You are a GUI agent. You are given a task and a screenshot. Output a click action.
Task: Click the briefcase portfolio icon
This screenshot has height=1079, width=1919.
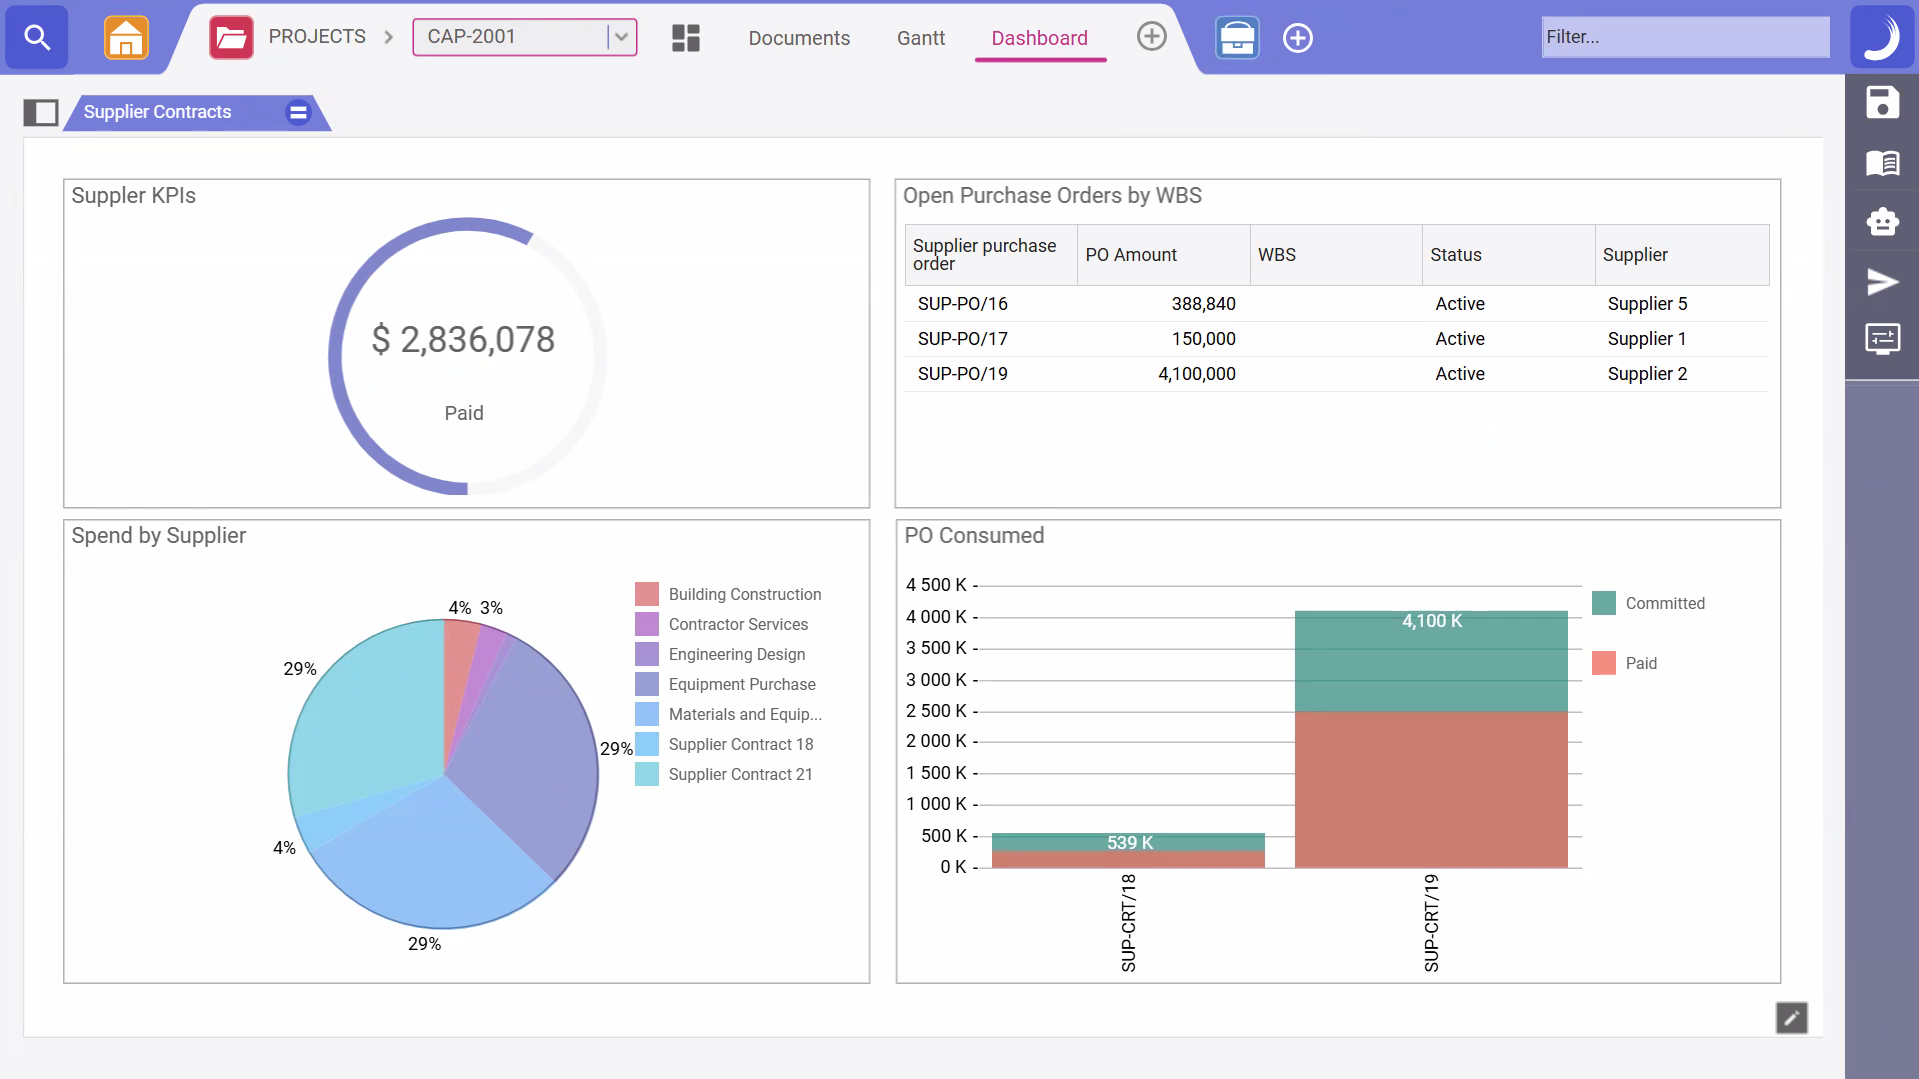tap(1237, 38)
